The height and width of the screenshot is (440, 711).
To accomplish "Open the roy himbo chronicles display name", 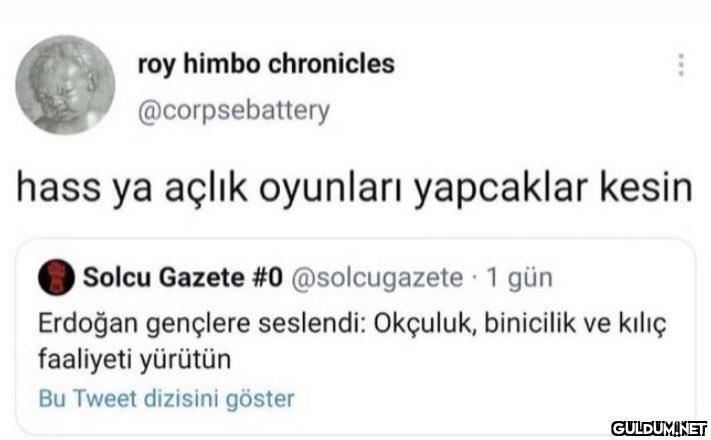I will click(x=265, y=65).
